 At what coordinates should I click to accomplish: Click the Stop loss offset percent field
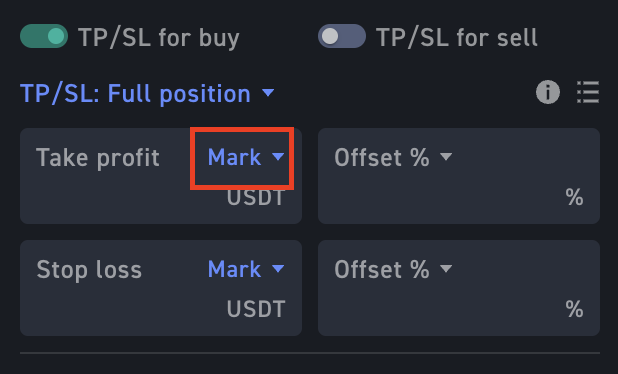pyautogui.click(x=459, y=288)
